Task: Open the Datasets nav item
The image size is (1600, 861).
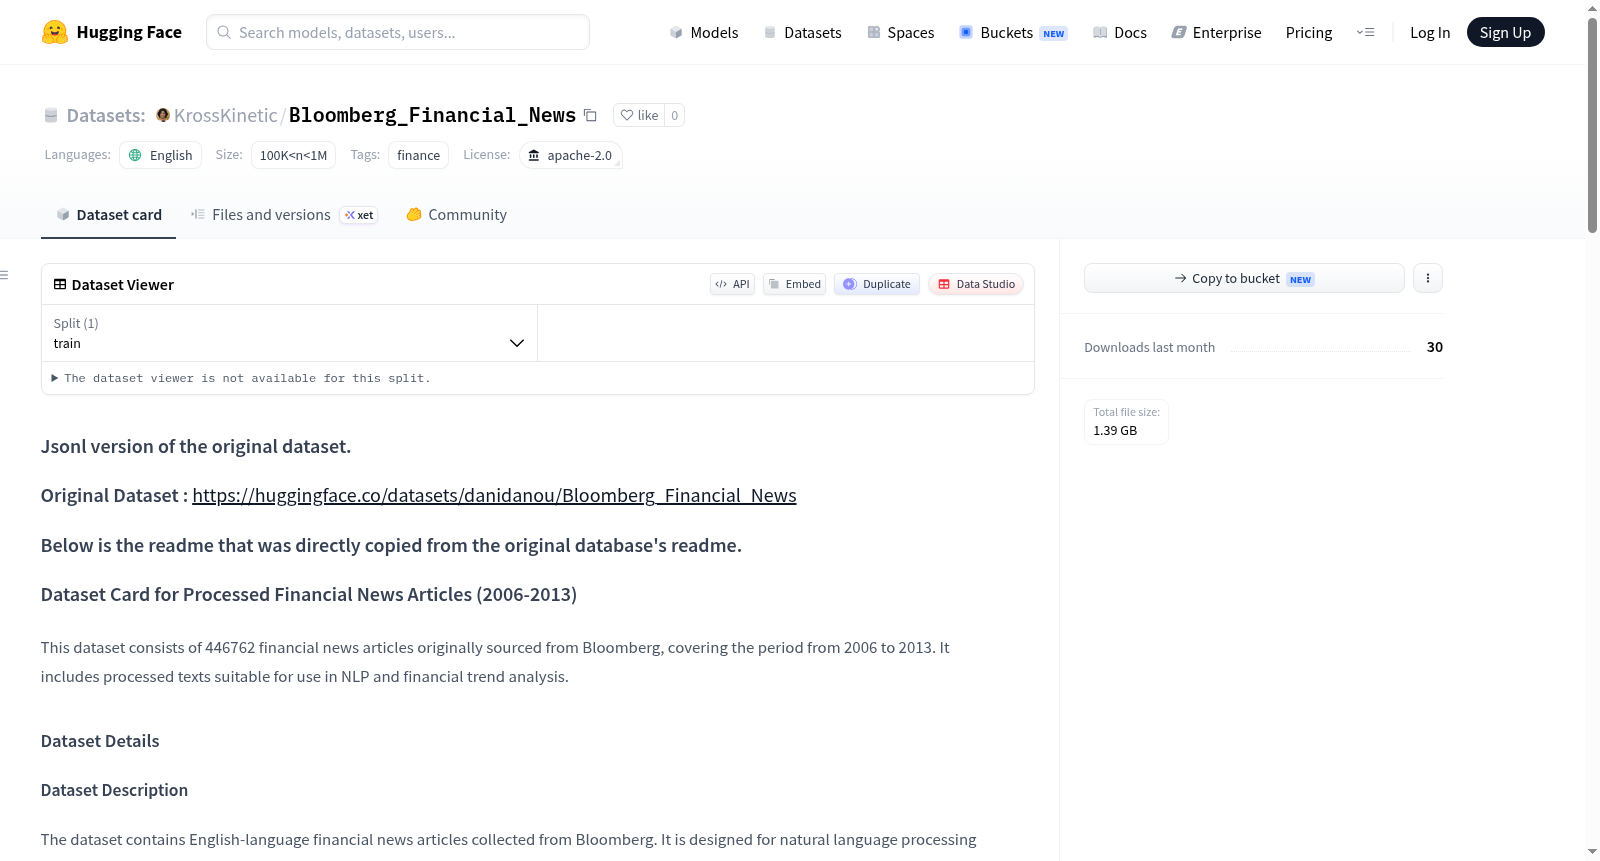Action: [x=803, y=32]
